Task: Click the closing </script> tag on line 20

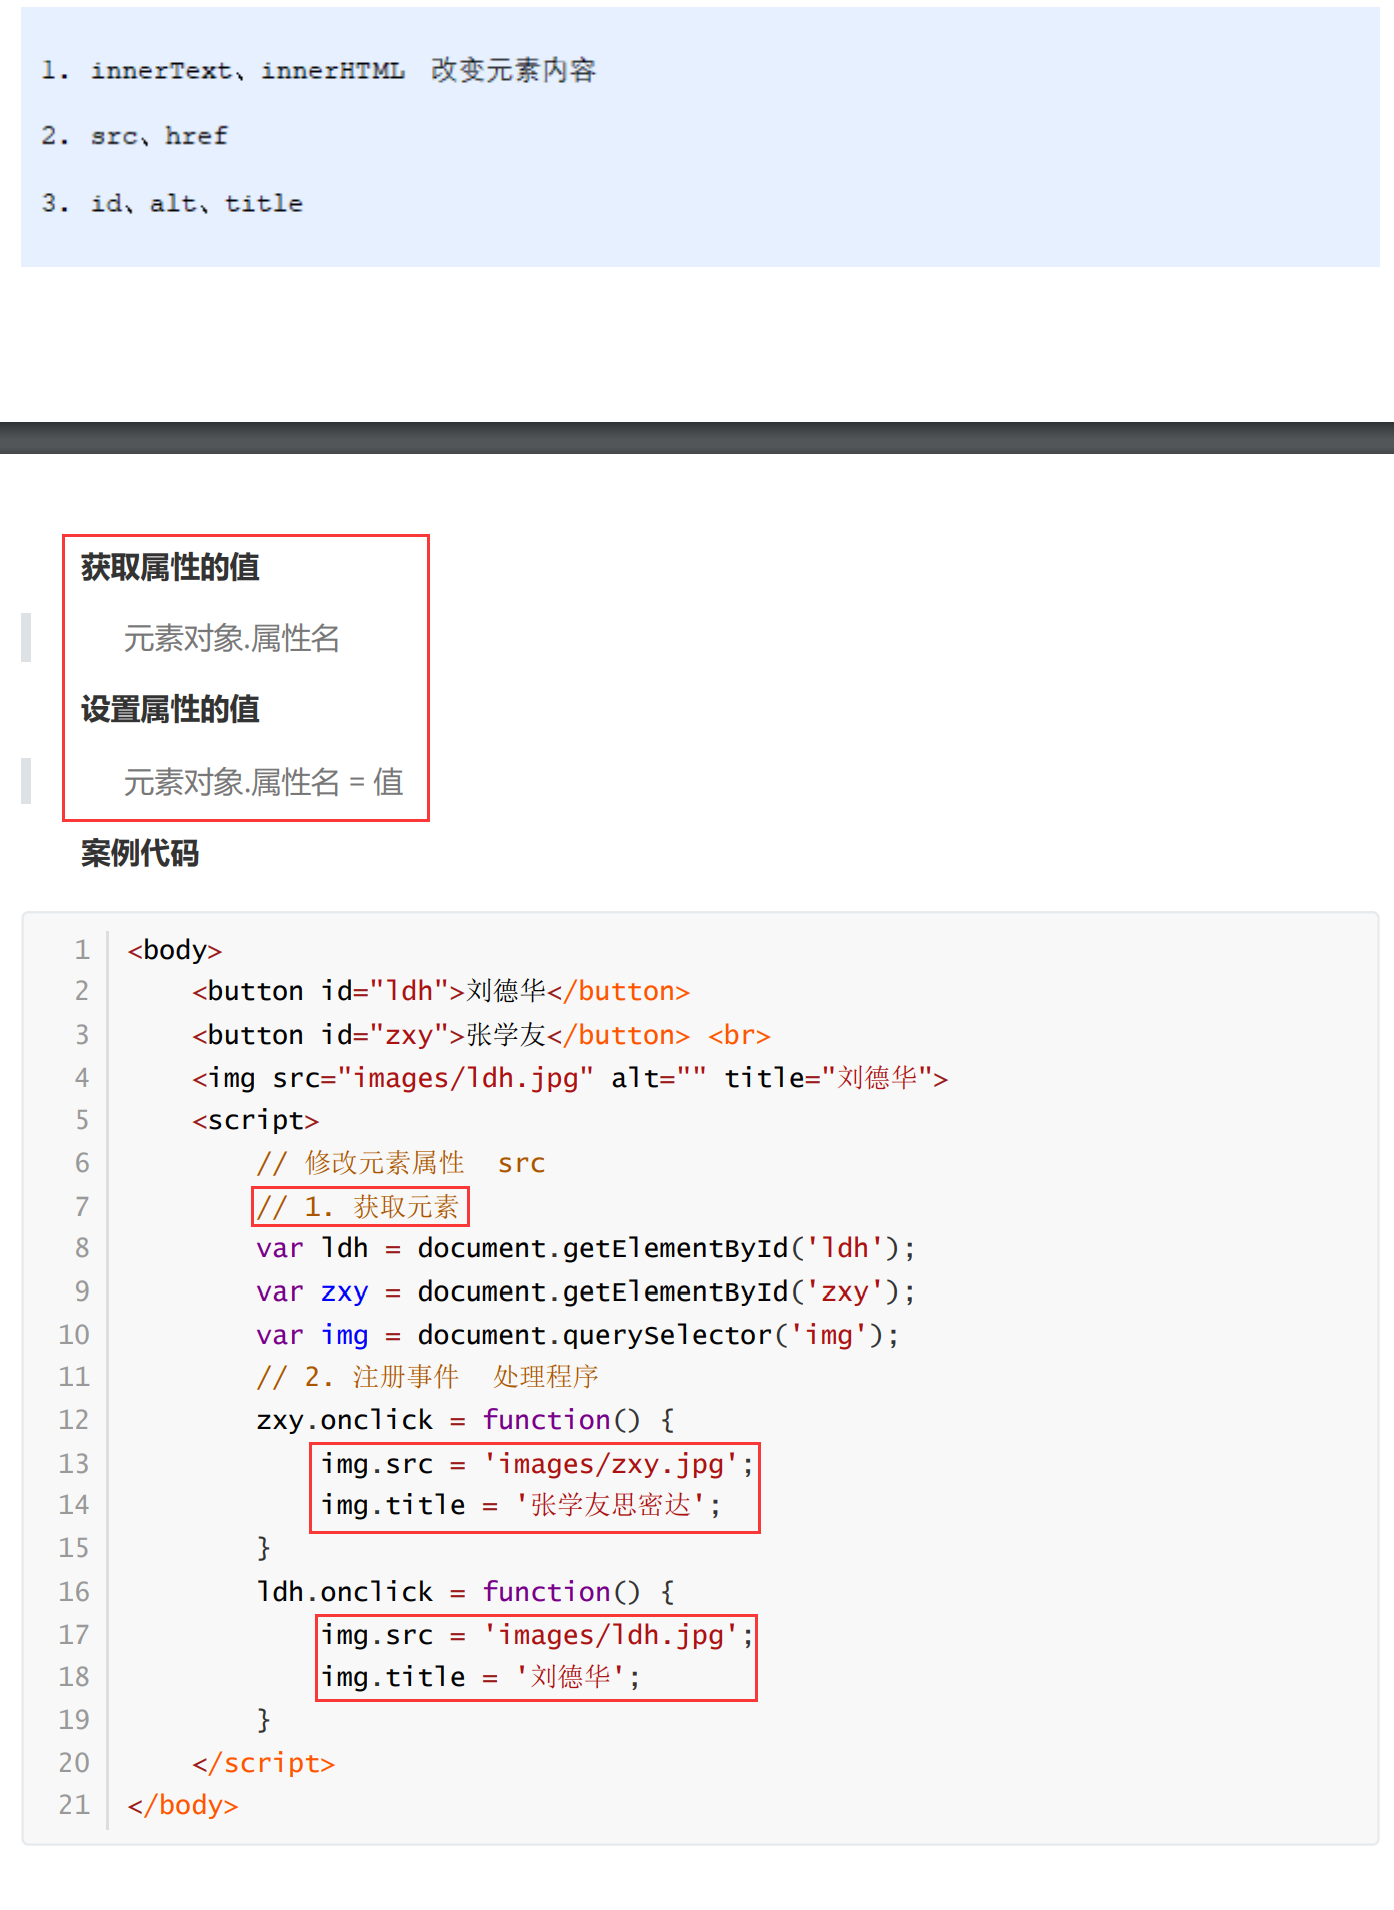Action: click(x=263, y=1763)
